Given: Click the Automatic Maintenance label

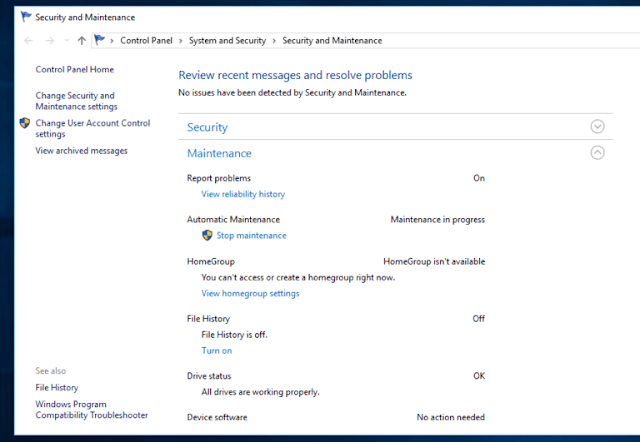Looking at the screenshot, I should coord(233,220).
